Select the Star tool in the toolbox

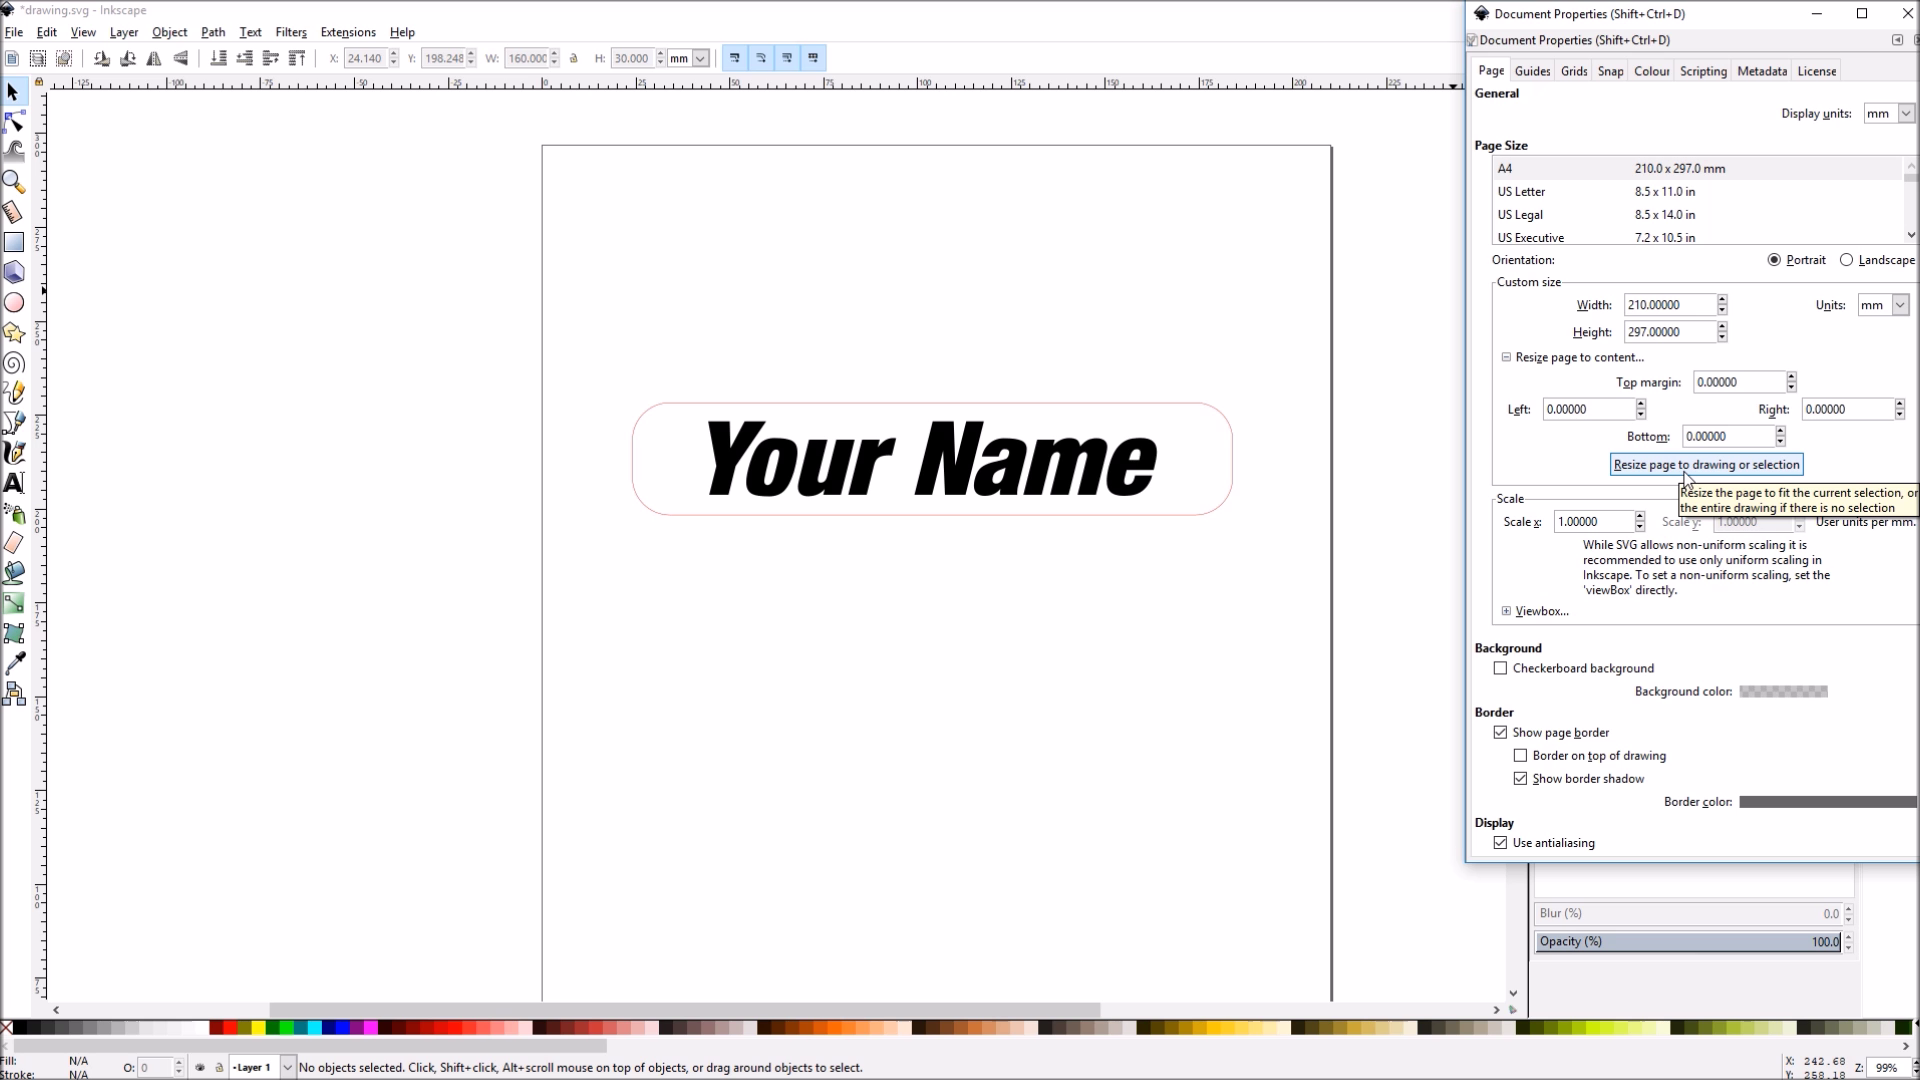[14, 333]
